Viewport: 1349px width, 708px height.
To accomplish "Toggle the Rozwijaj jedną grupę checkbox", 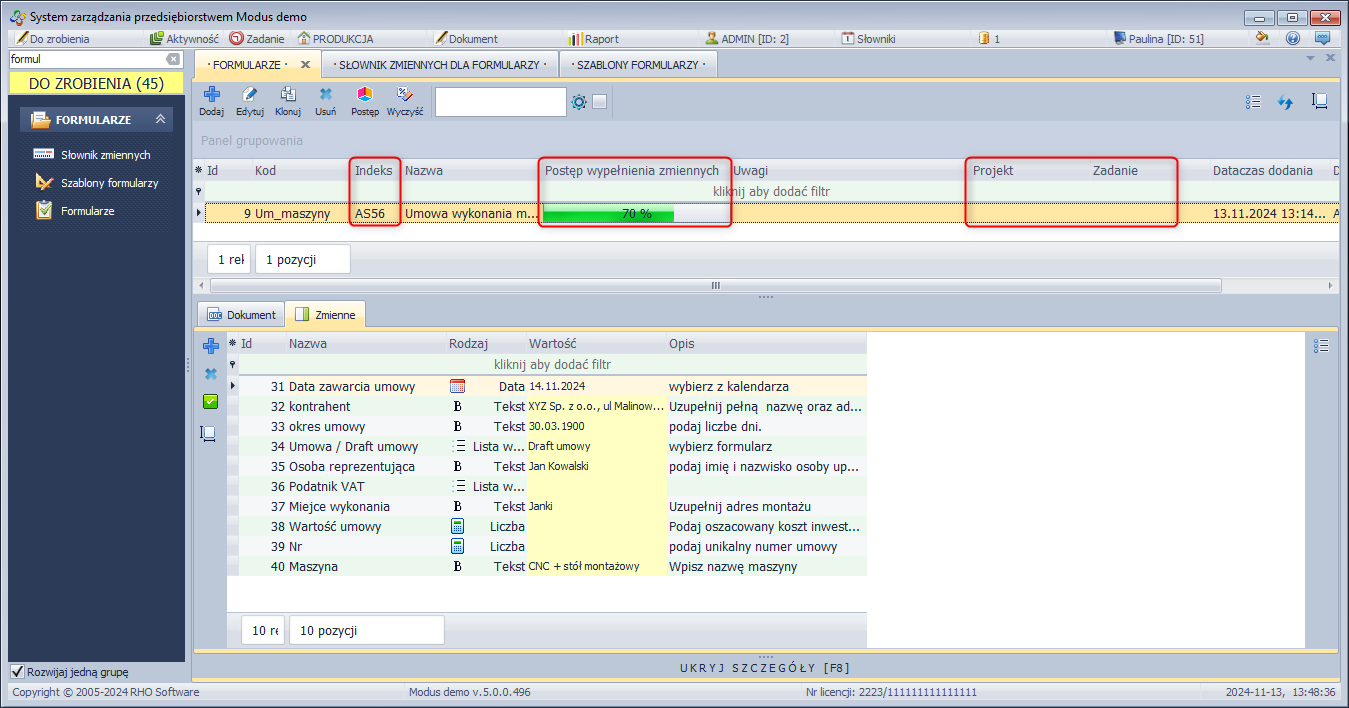I will coord(17,672).
